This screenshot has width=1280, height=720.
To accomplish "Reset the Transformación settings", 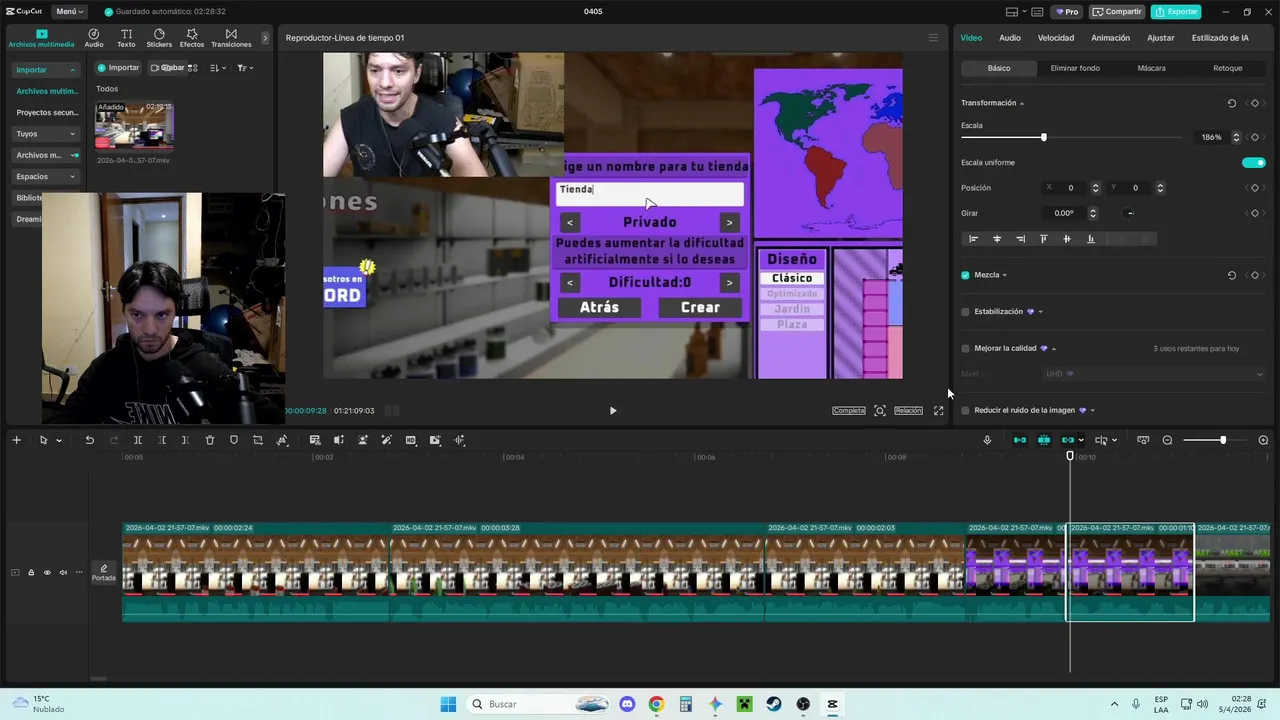I will pos(1231,103).
